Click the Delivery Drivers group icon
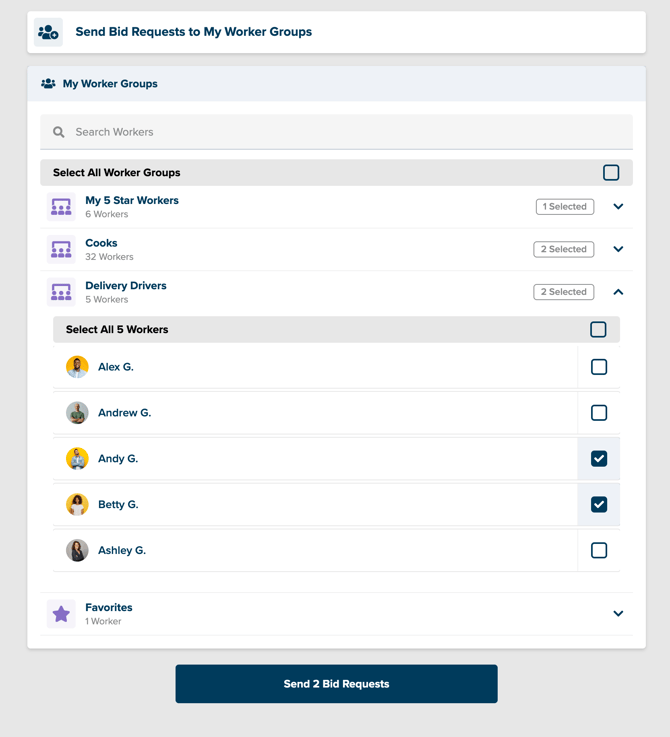 [x=61, y=292]
